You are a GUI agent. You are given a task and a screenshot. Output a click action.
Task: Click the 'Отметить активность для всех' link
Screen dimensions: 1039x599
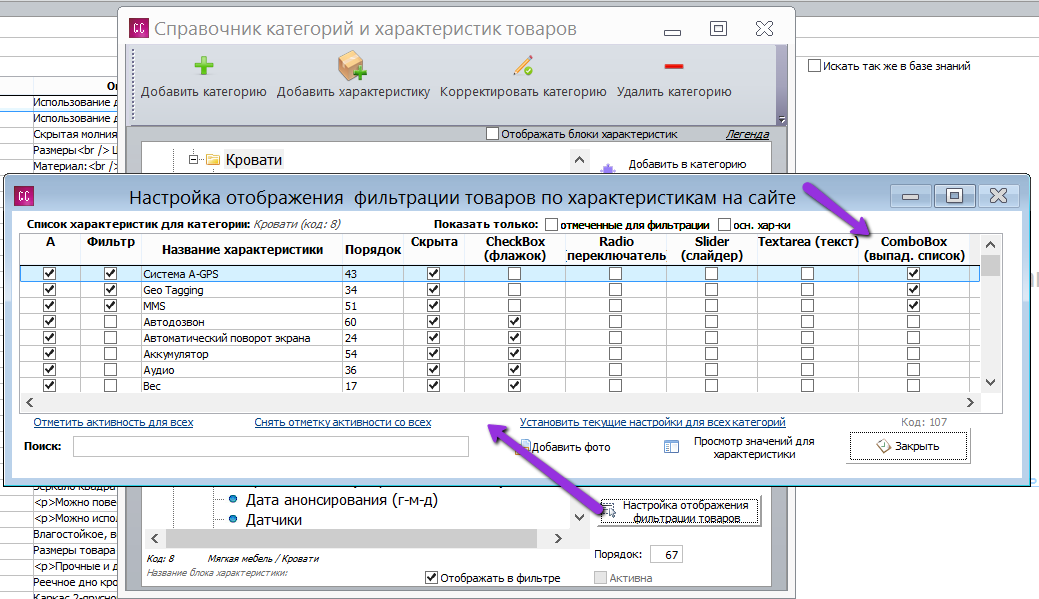tap(113, 422)
